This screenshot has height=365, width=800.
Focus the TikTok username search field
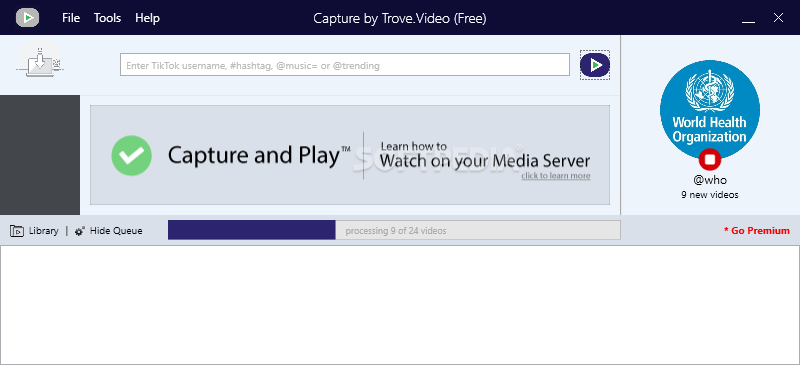345,65
